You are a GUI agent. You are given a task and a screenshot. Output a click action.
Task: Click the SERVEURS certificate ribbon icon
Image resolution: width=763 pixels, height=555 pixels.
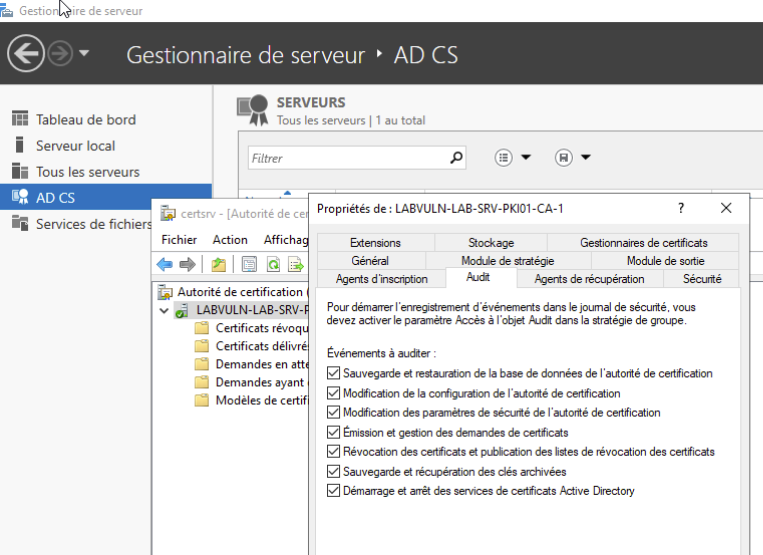[253, 110]
